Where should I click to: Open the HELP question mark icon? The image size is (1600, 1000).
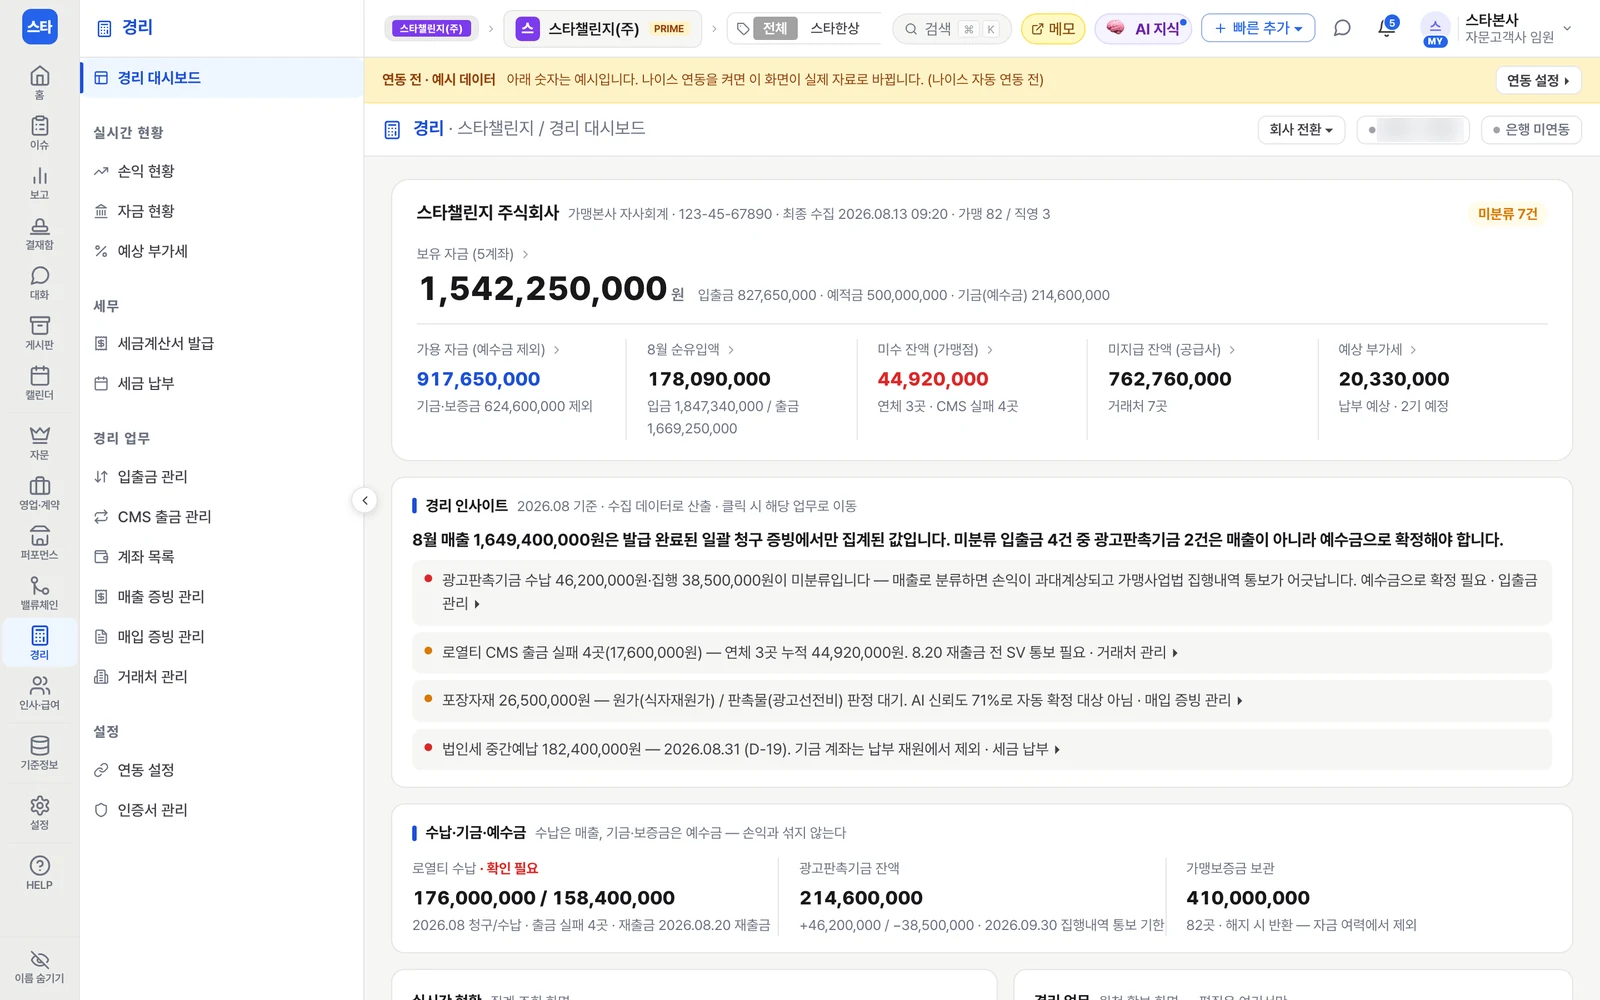click(x=39, y=872)
